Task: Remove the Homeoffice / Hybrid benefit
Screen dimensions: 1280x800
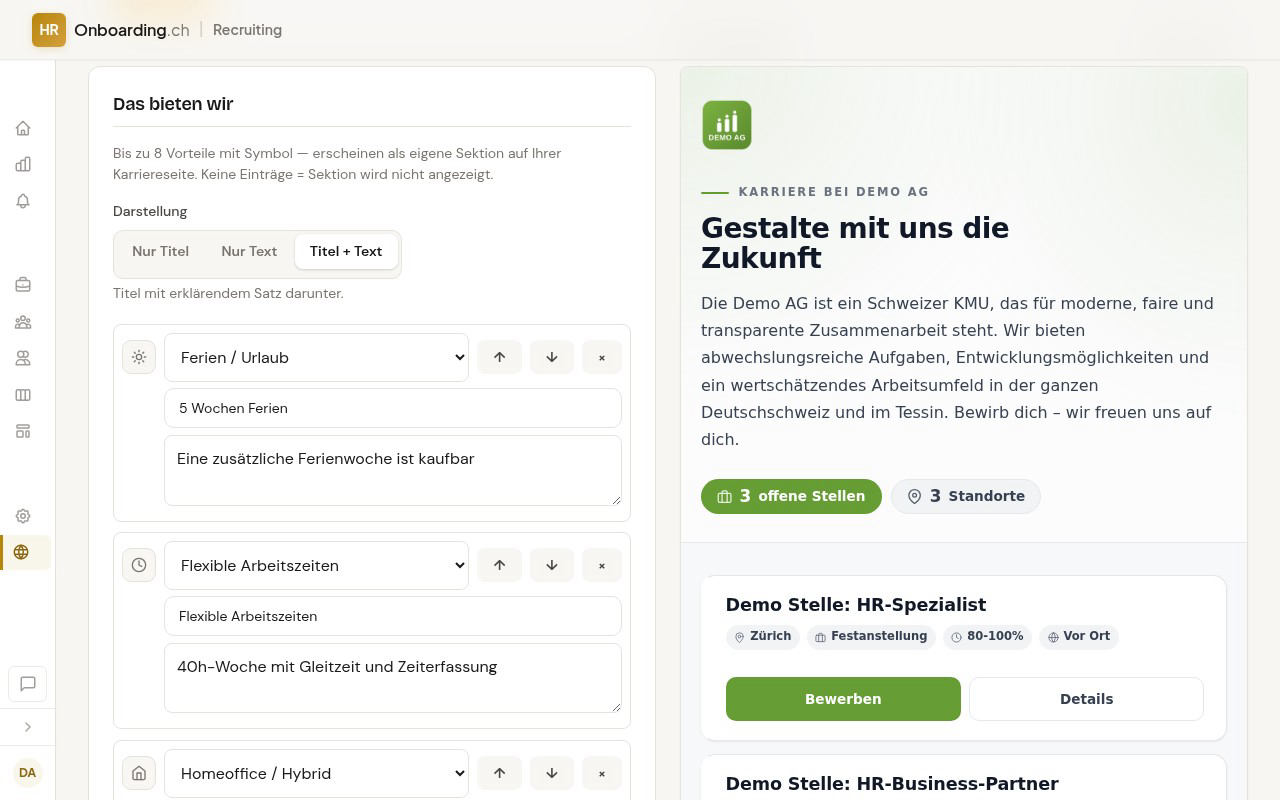Action: click(601, 773)
